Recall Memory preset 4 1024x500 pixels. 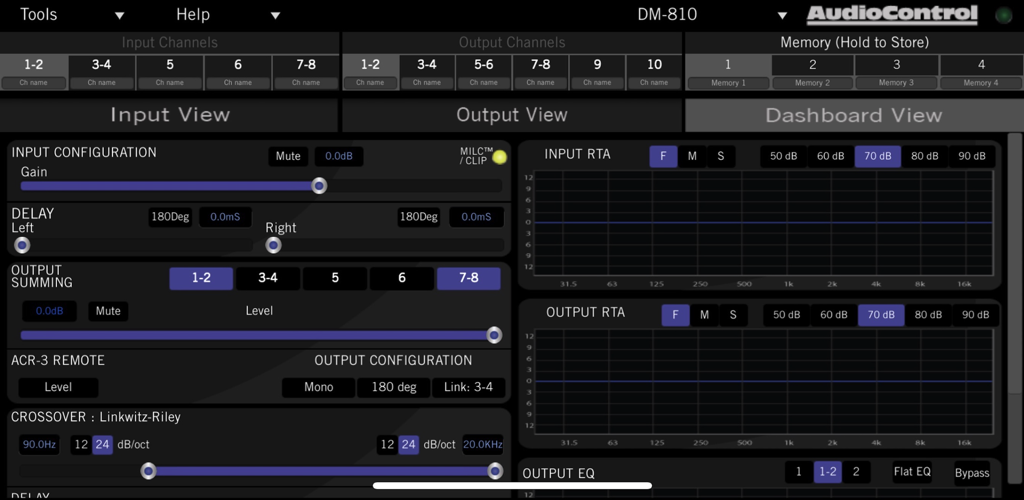(982, 65)
